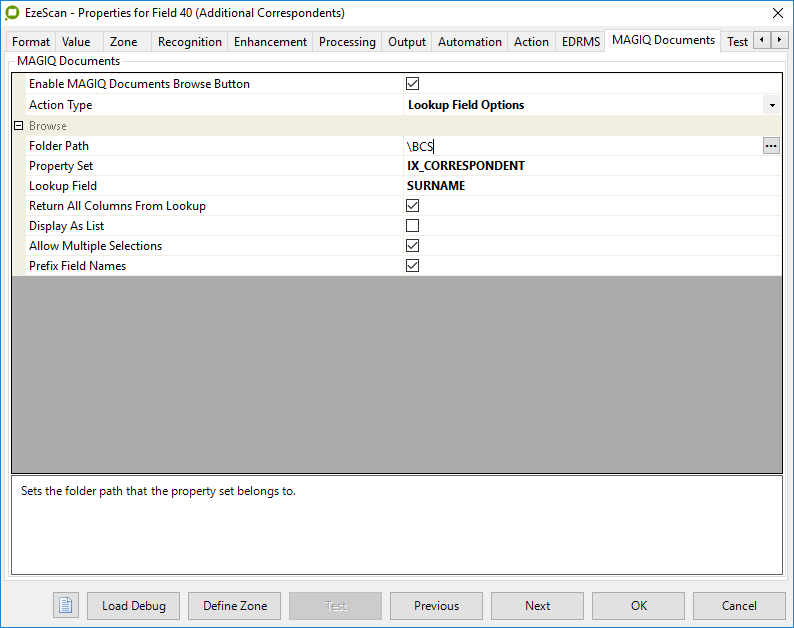The width and height of the screenshot is (794, 628).
Task: Click into the Folder Path text field
Action: [x=580, y=146]
